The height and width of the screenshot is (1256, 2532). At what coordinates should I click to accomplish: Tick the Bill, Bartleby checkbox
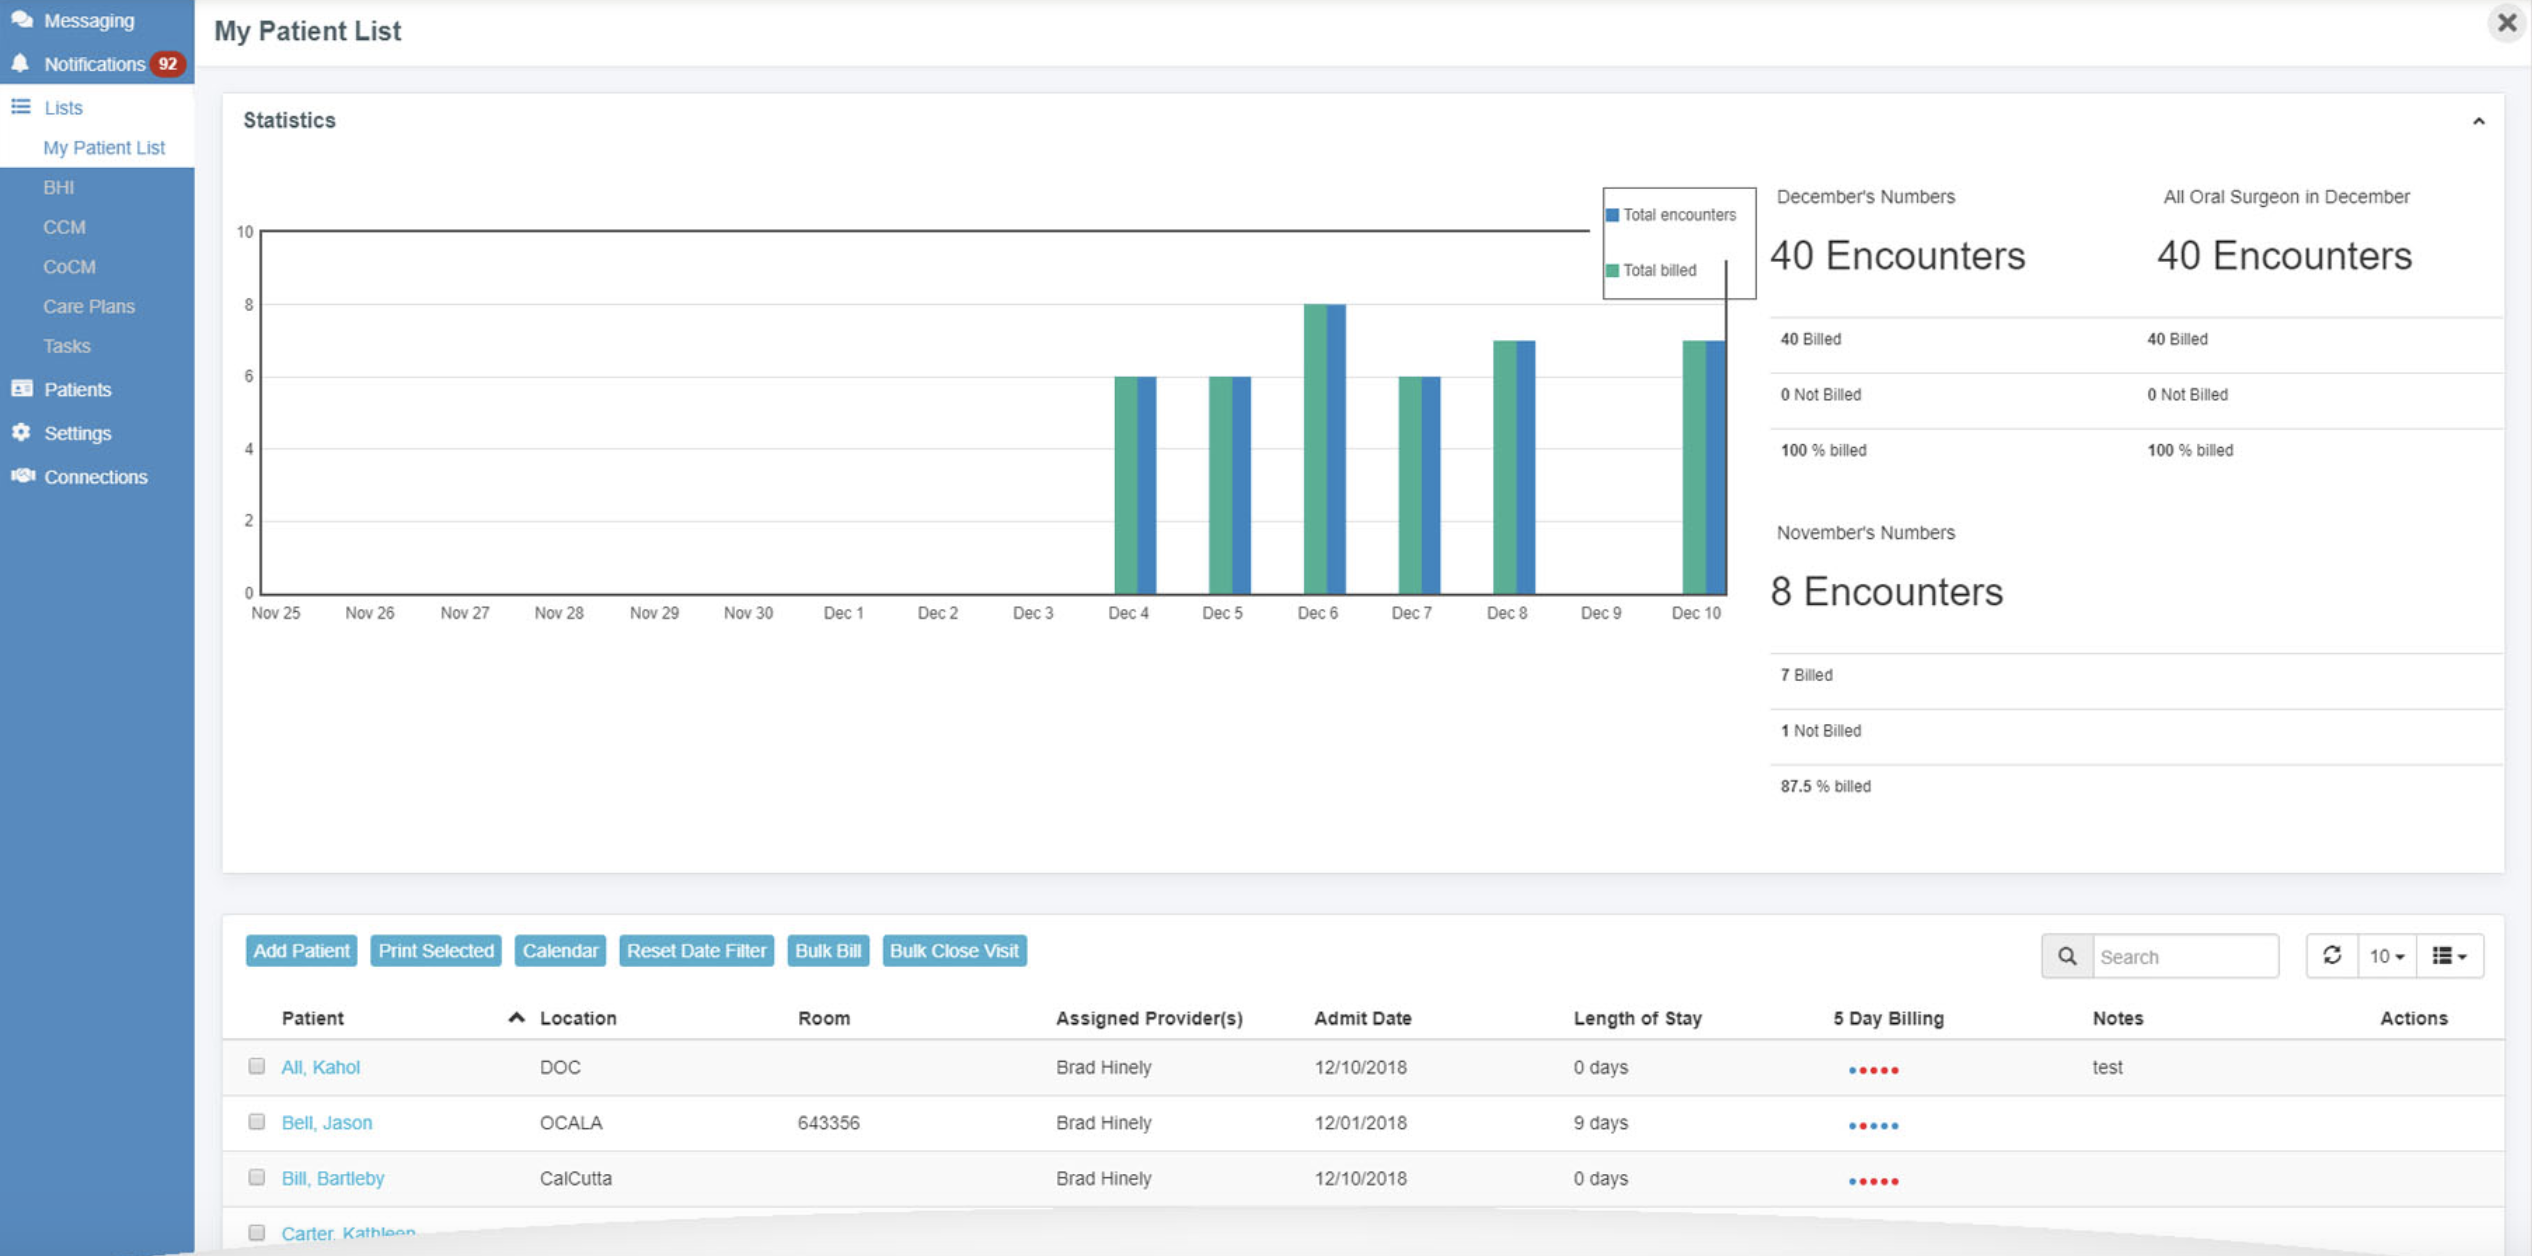point(257,1177)
